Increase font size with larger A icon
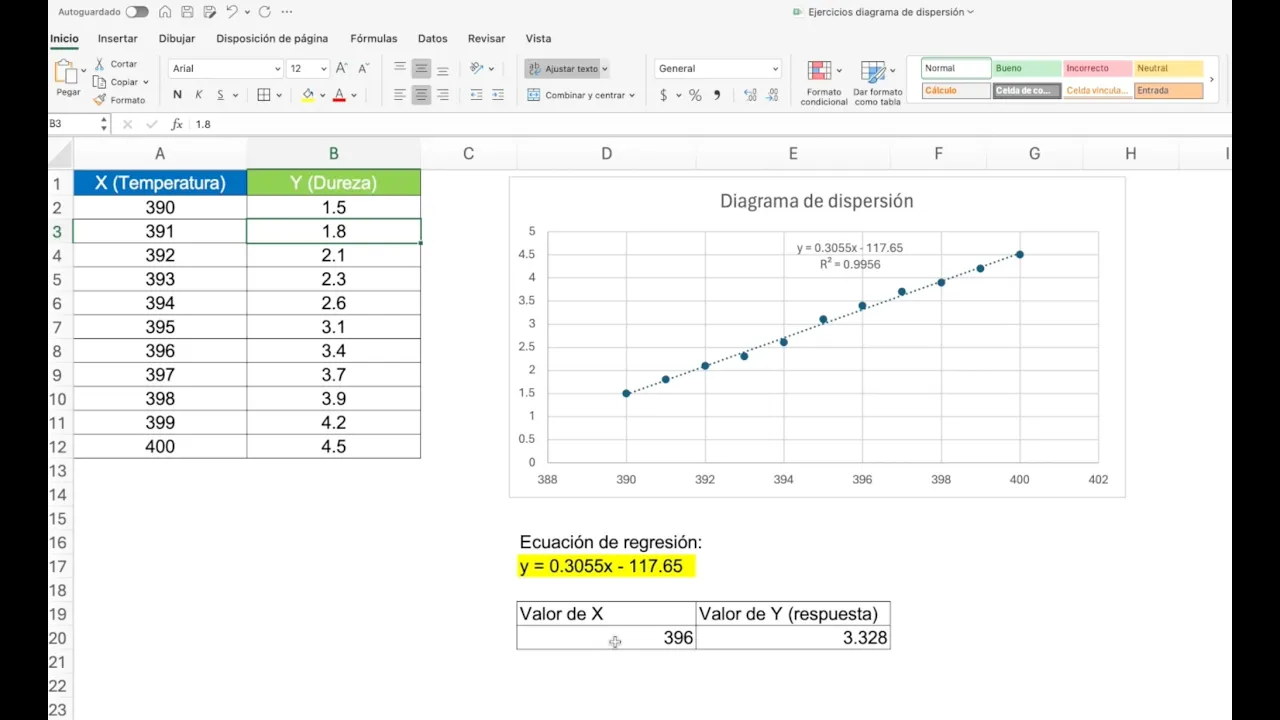1280x720 pixels. [x=341, y=69]
